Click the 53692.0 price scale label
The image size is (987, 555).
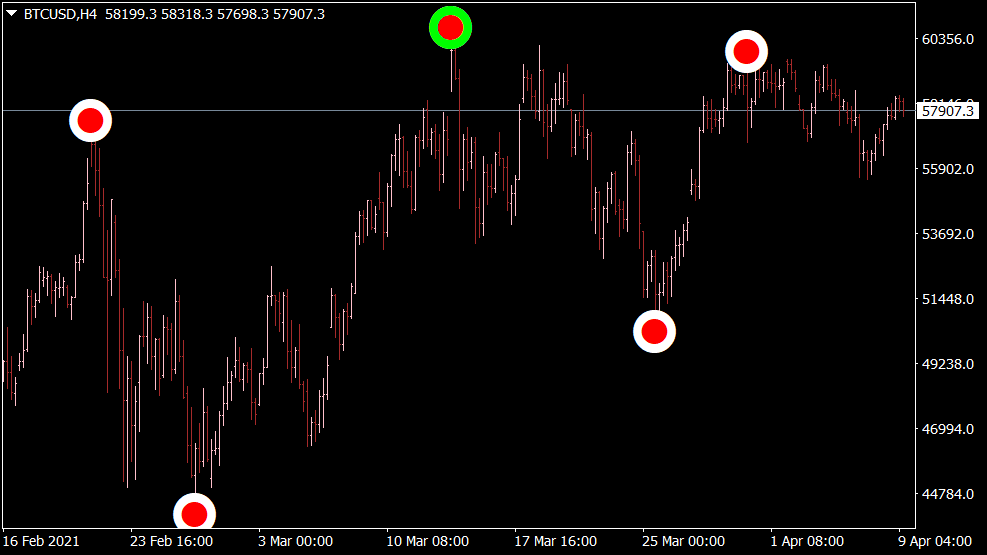pos(947,234)
